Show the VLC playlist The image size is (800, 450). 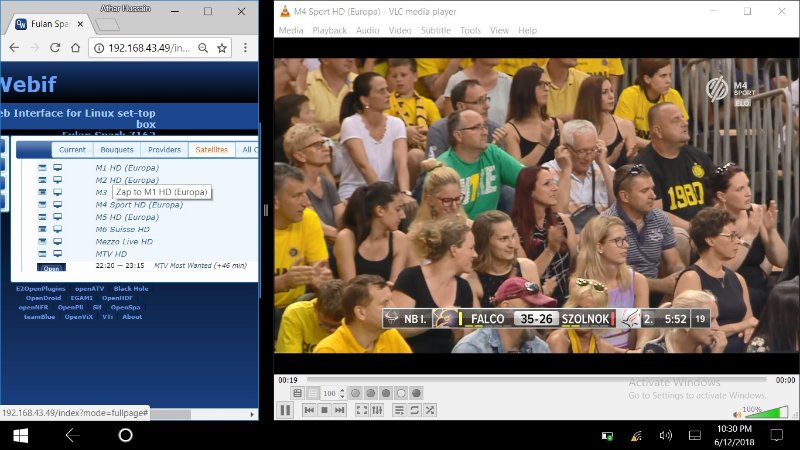tap(399, 410)
